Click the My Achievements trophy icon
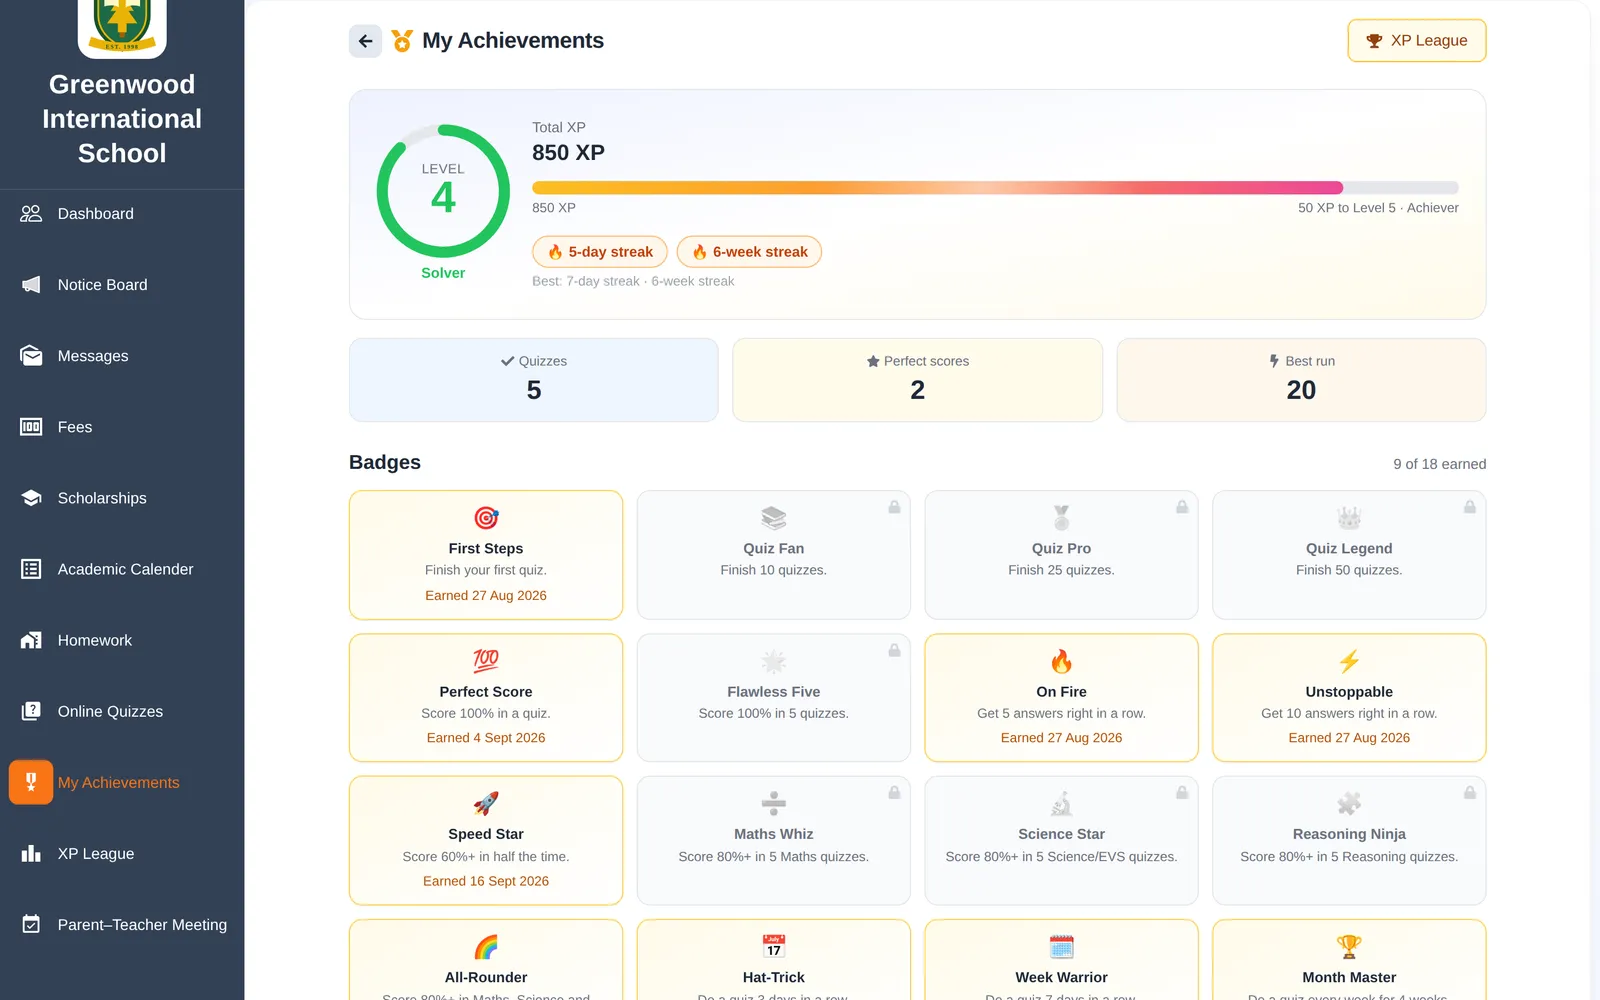Viewport: 1600px width, 1000px height. coord(31,782)
